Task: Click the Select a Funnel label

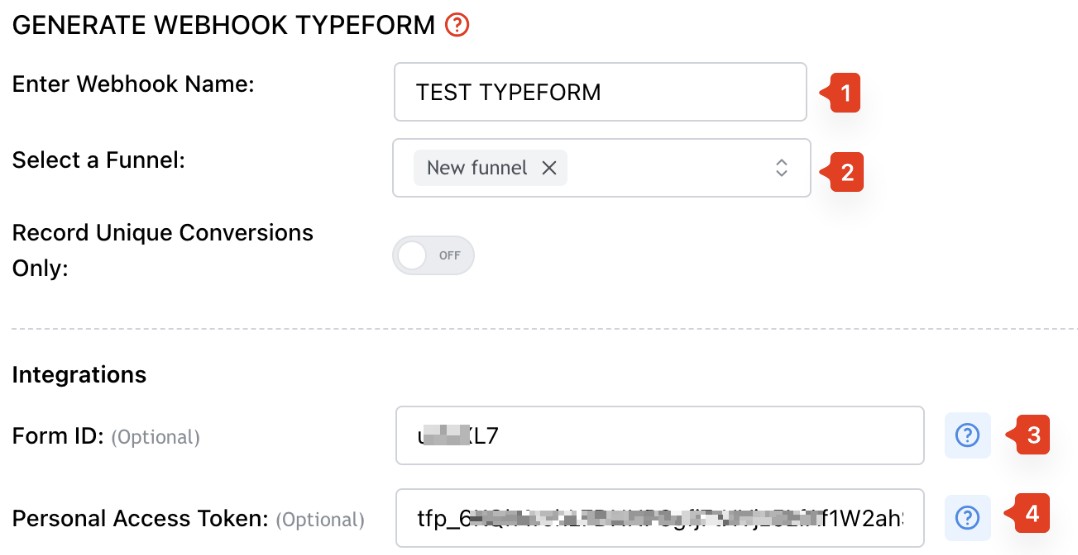Action: tap(99, 160)
